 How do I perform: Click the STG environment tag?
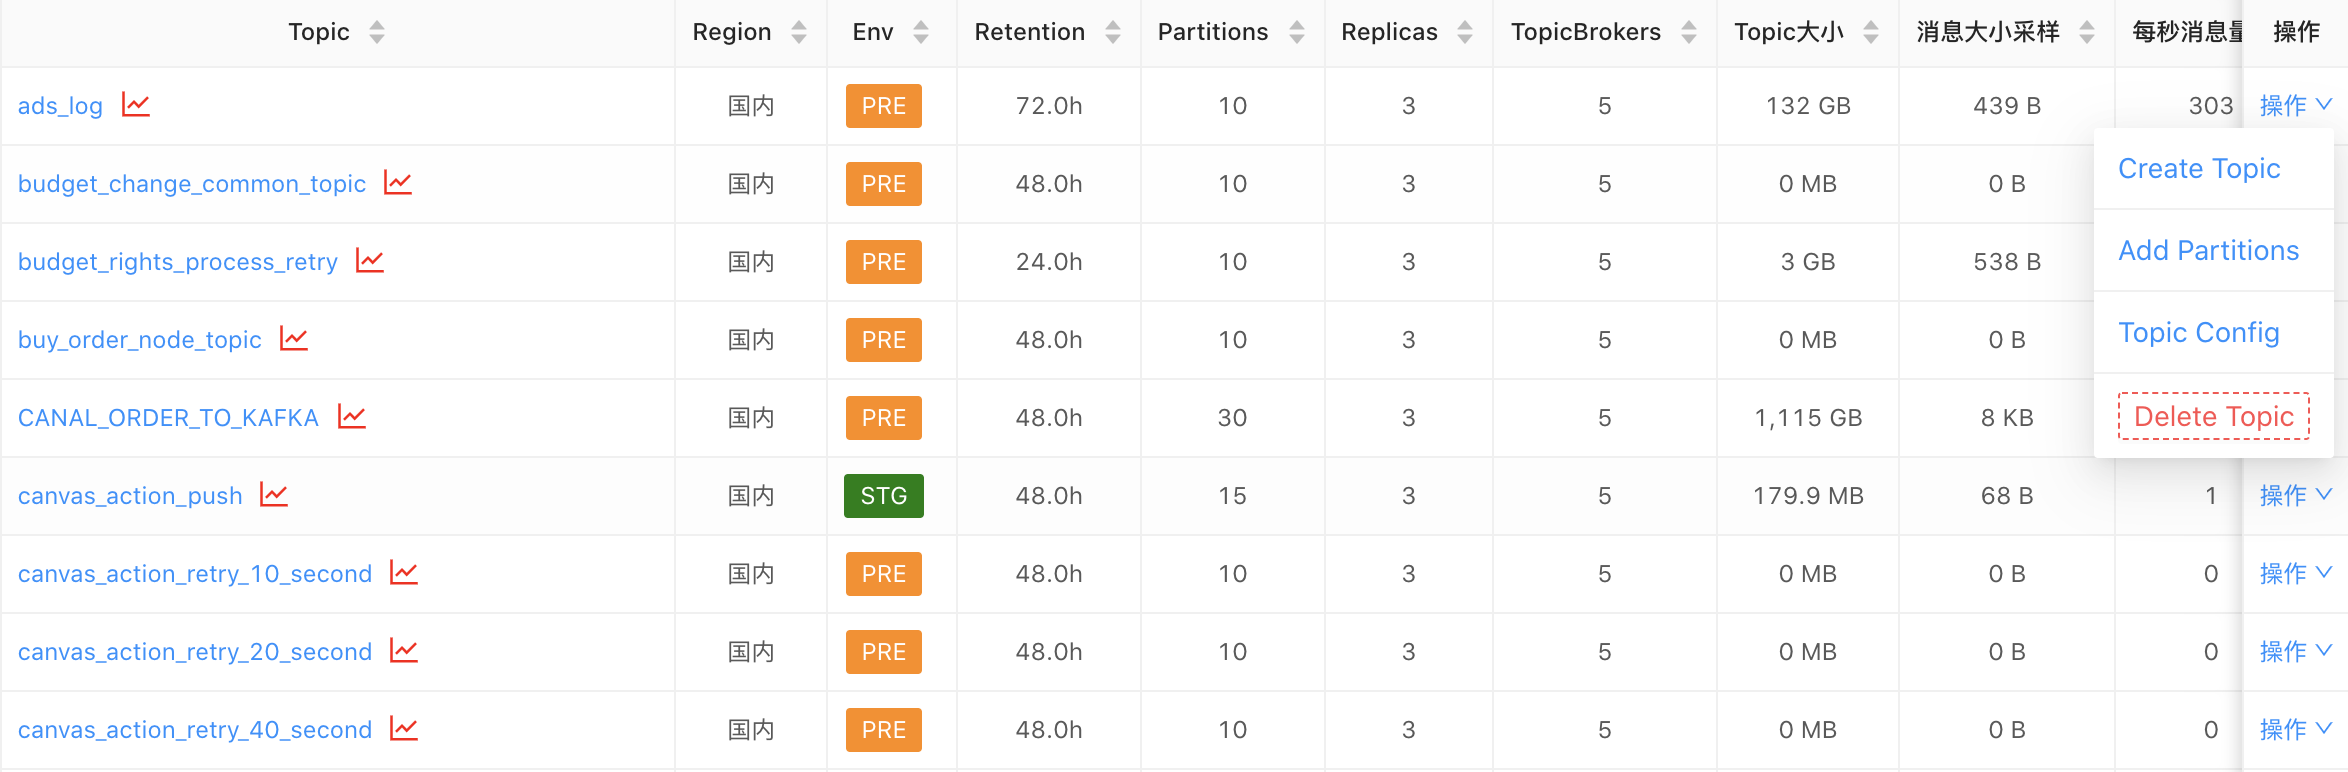(x=883, y=496)
